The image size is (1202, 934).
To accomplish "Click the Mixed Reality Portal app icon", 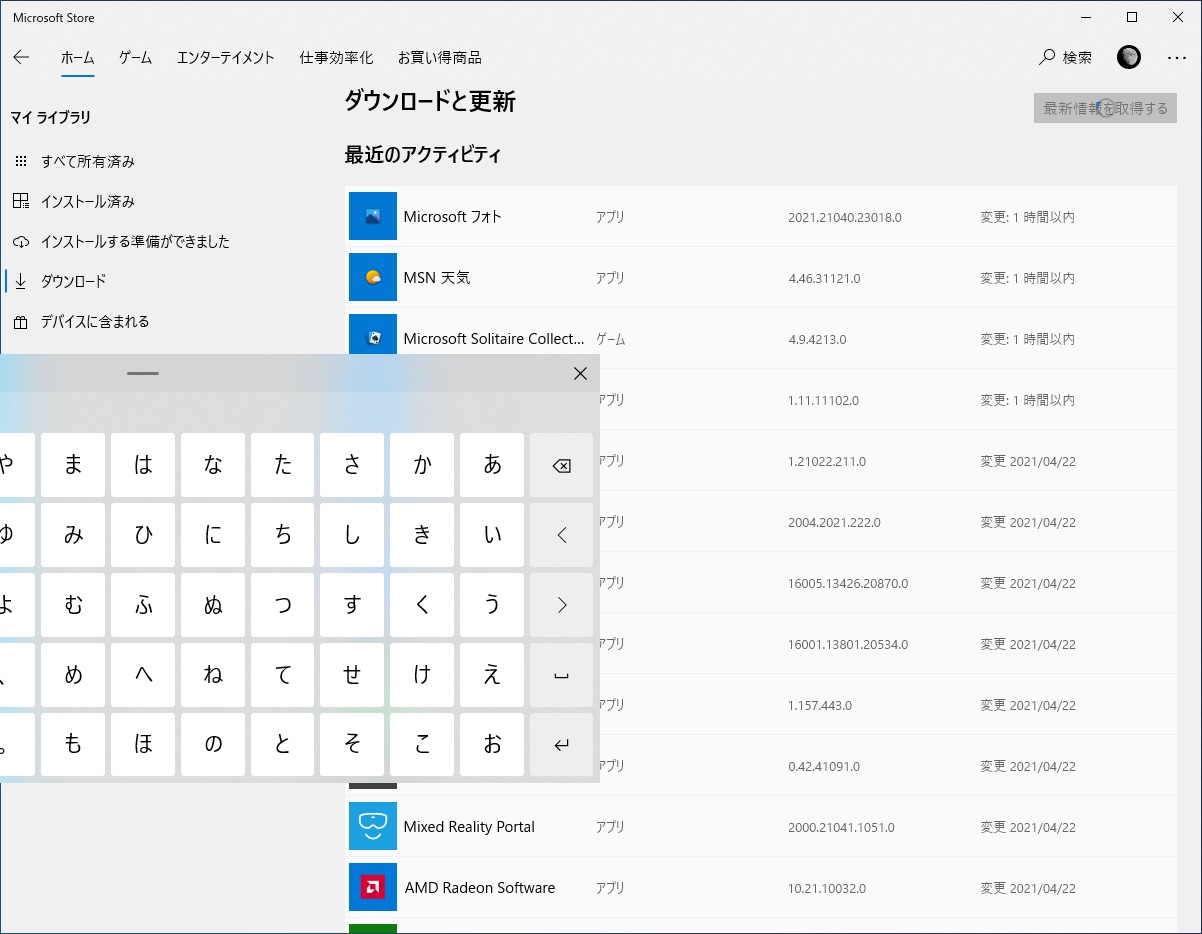I will [373, 826].
